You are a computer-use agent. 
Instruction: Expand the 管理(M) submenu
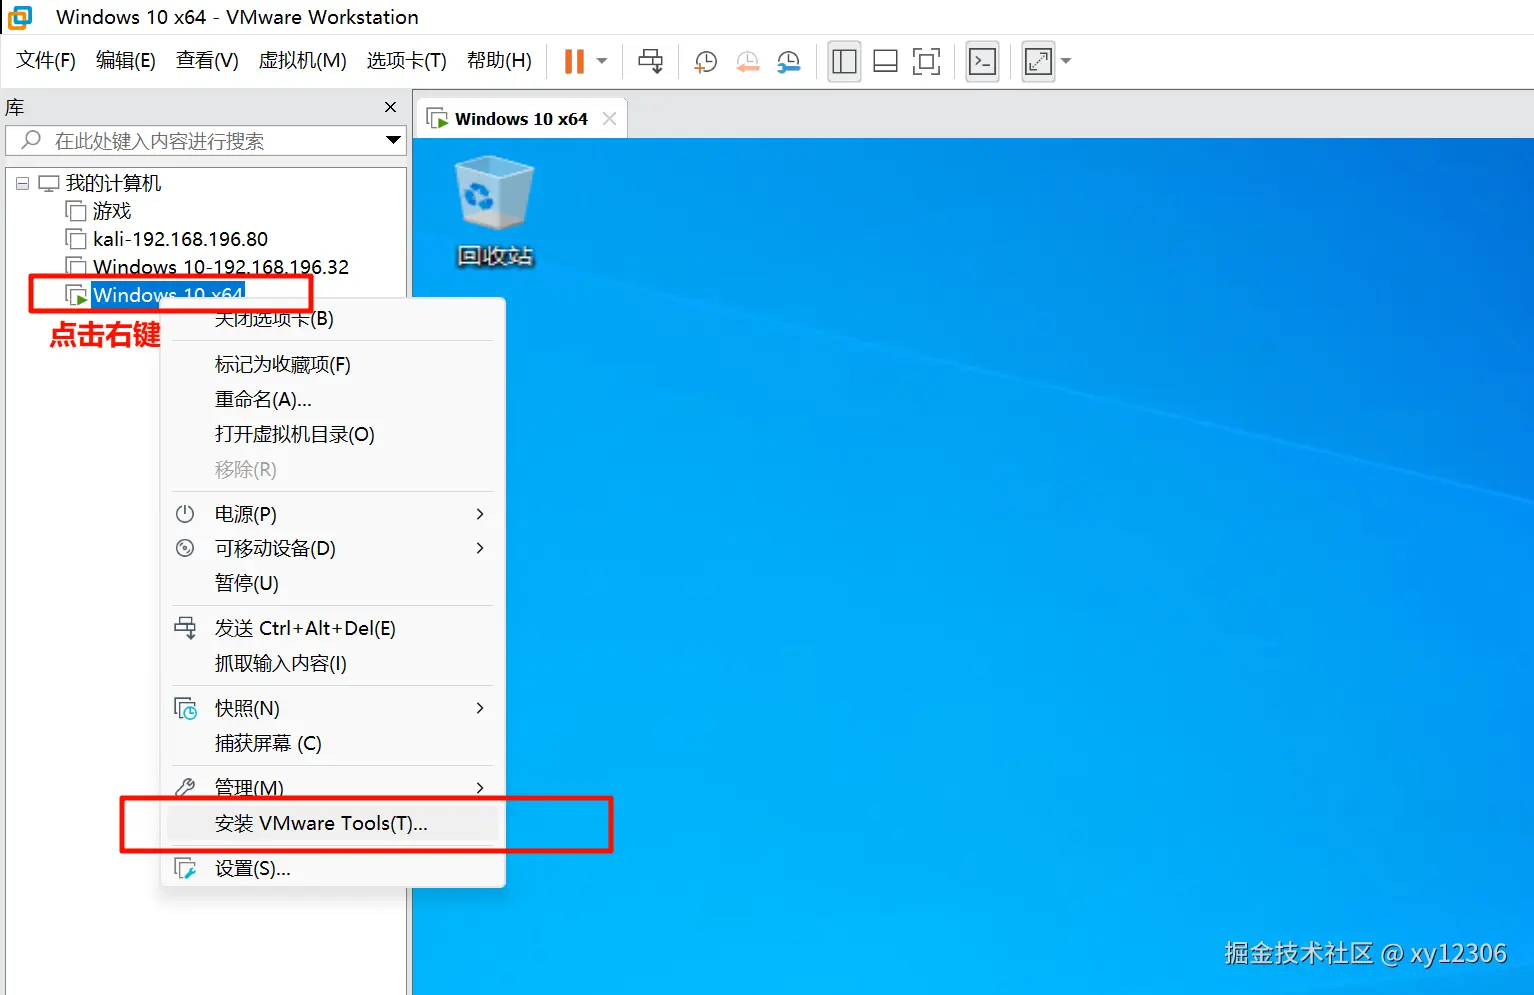pyautogui.click(x=333, y=788)
